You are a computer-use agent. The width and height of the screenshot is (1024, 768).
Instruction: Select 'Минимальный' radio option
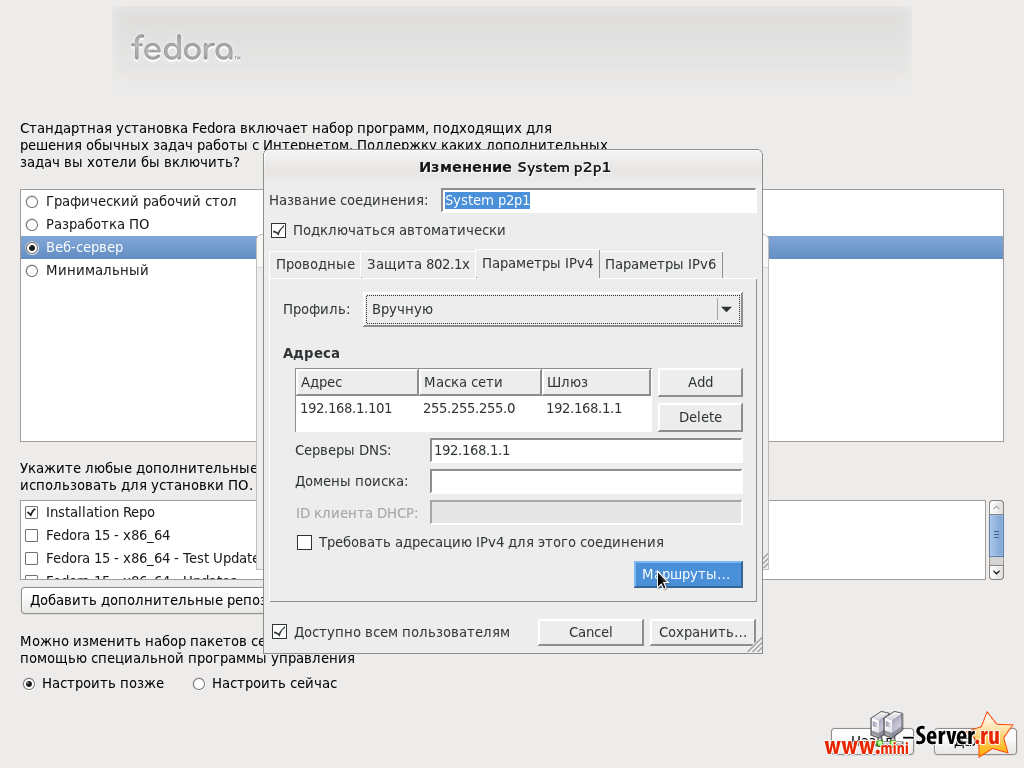pyautogui.click(x=32, y=270)
